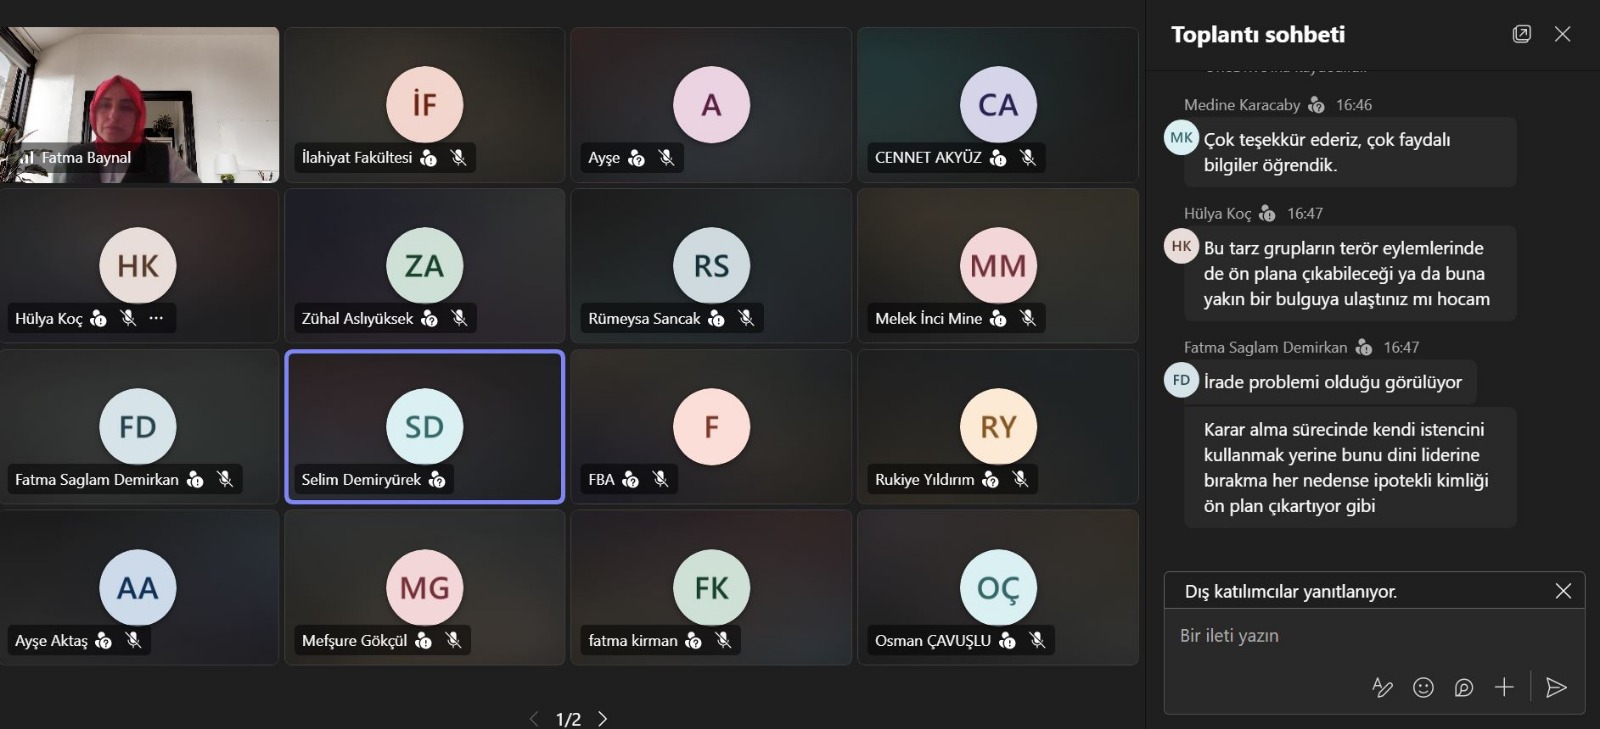Send the chat message with arrow icon
The width and height of the screenshot is (1600, 729).
pyautogui.click(x=1556, y=687)
